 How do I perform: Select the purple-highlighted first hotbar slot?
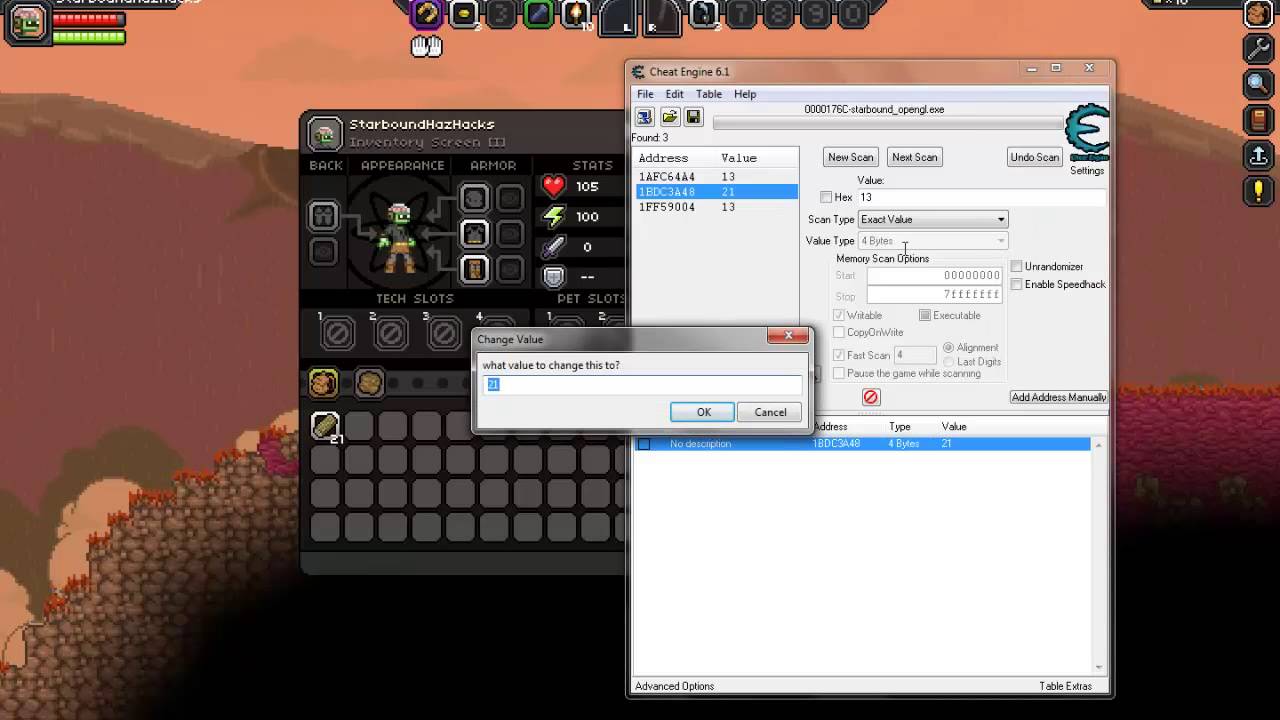427,14
